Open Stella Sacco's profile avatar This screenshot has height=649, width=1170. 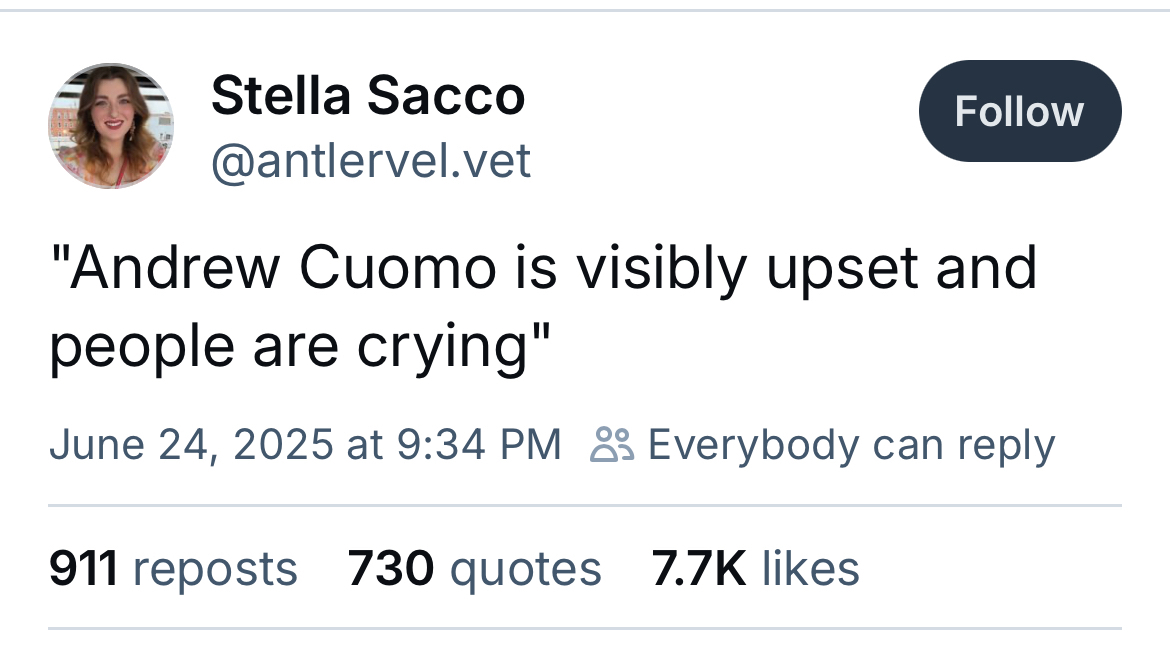tap(111, 126)
